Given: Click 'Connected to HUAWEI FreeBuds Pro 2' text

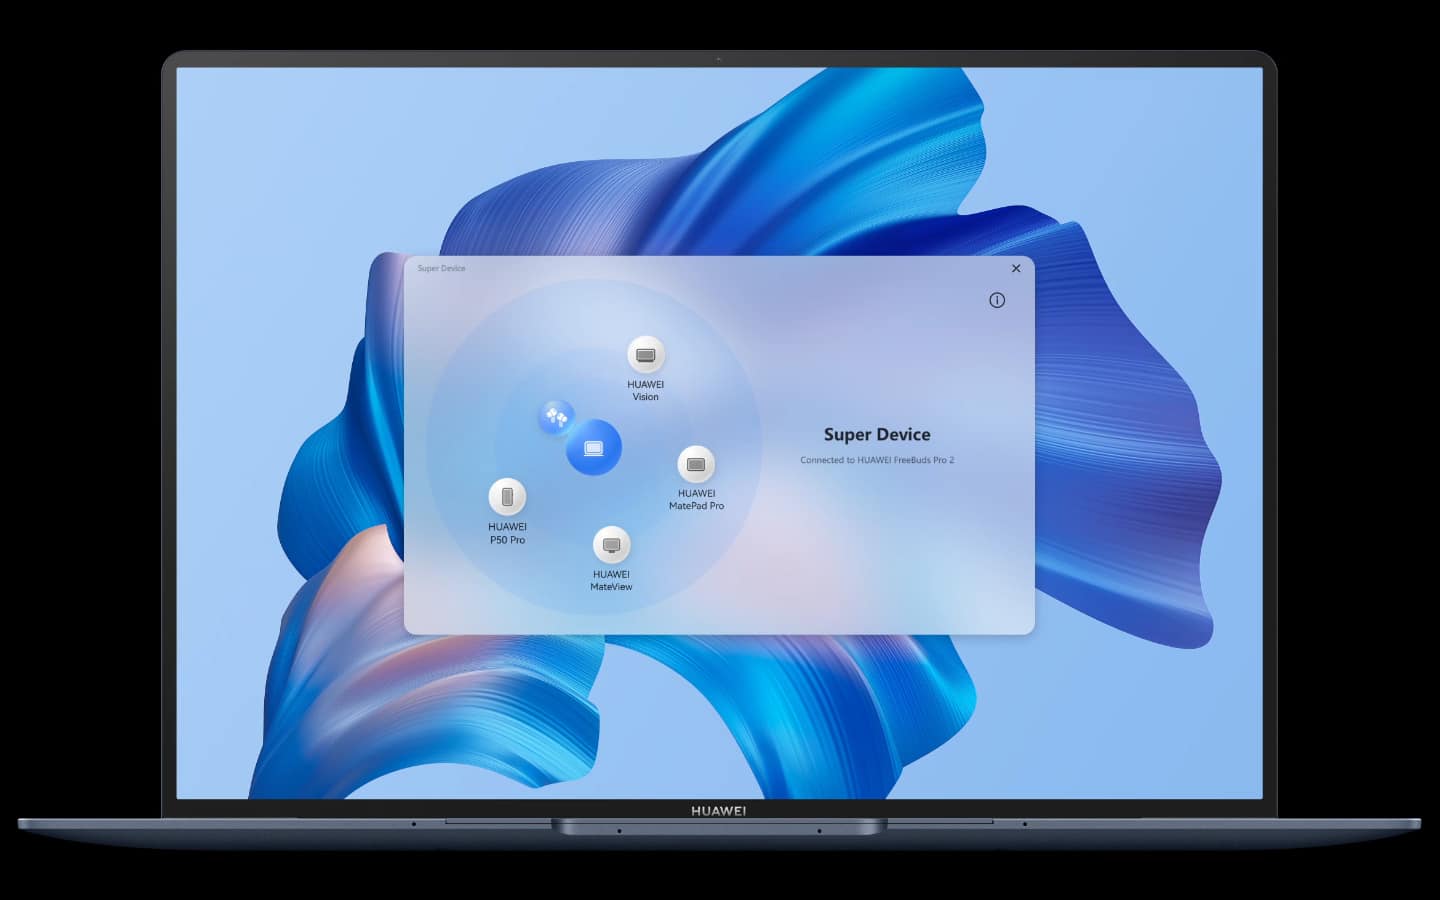Looking at the screenshot, I should pos(877,460).
